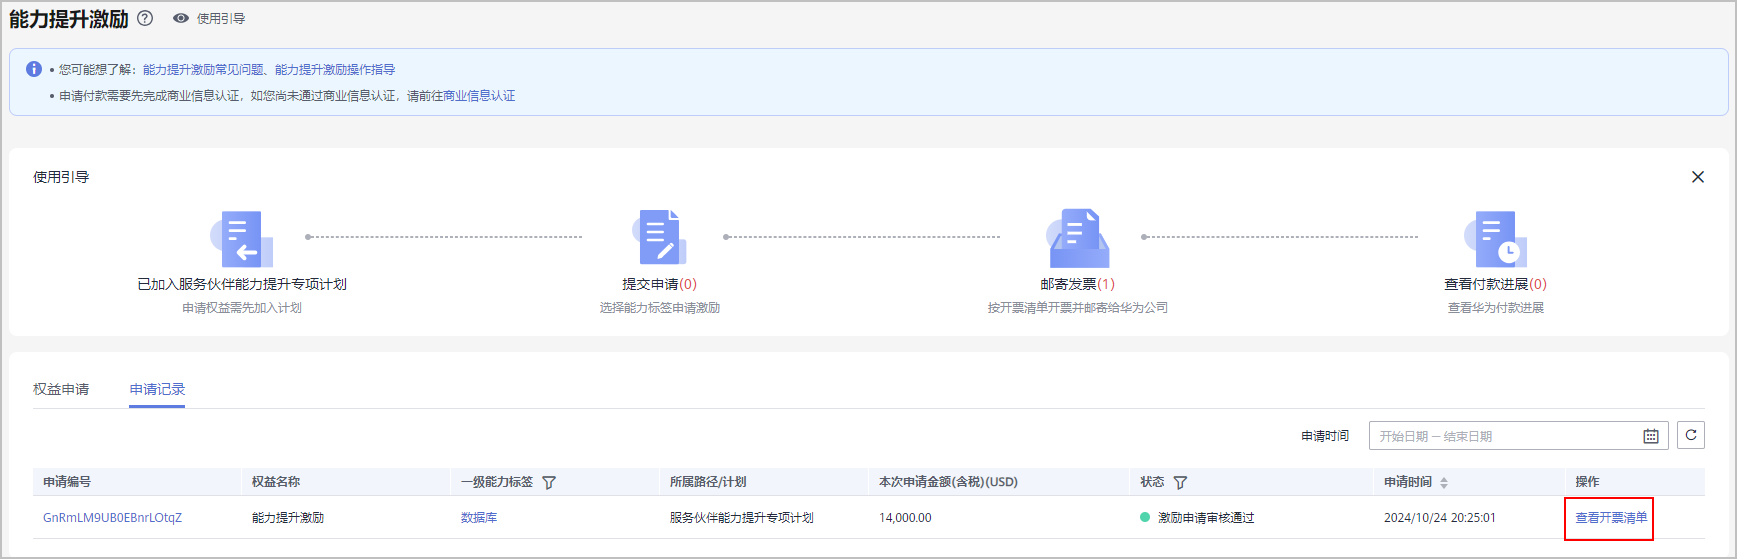1737x559 pixels.
Task: Click the 申请编号 column header
Action: (67, 482)
